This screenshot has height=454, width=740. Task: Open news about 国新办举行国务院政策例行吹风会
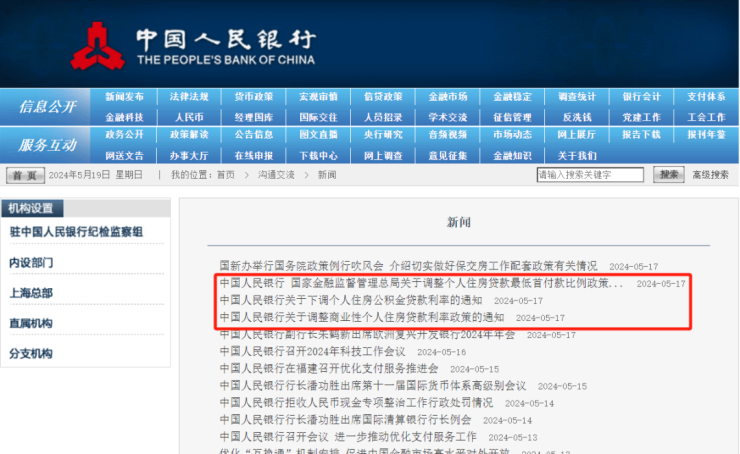click(x=408, y=266)
